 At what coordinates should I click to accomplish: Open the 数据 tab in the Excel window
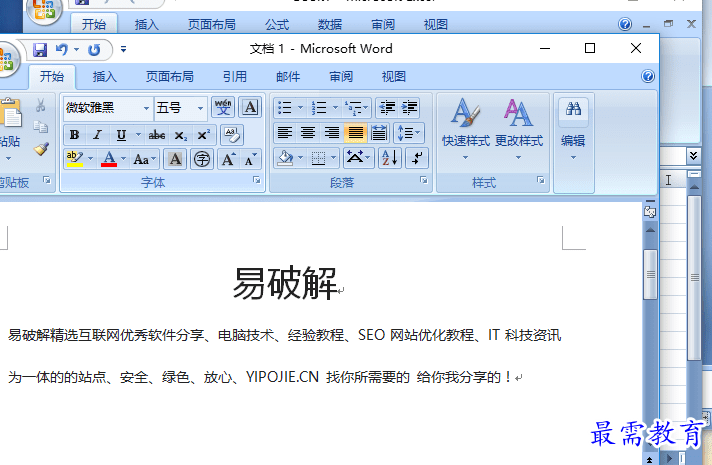[x=330, y=25]
